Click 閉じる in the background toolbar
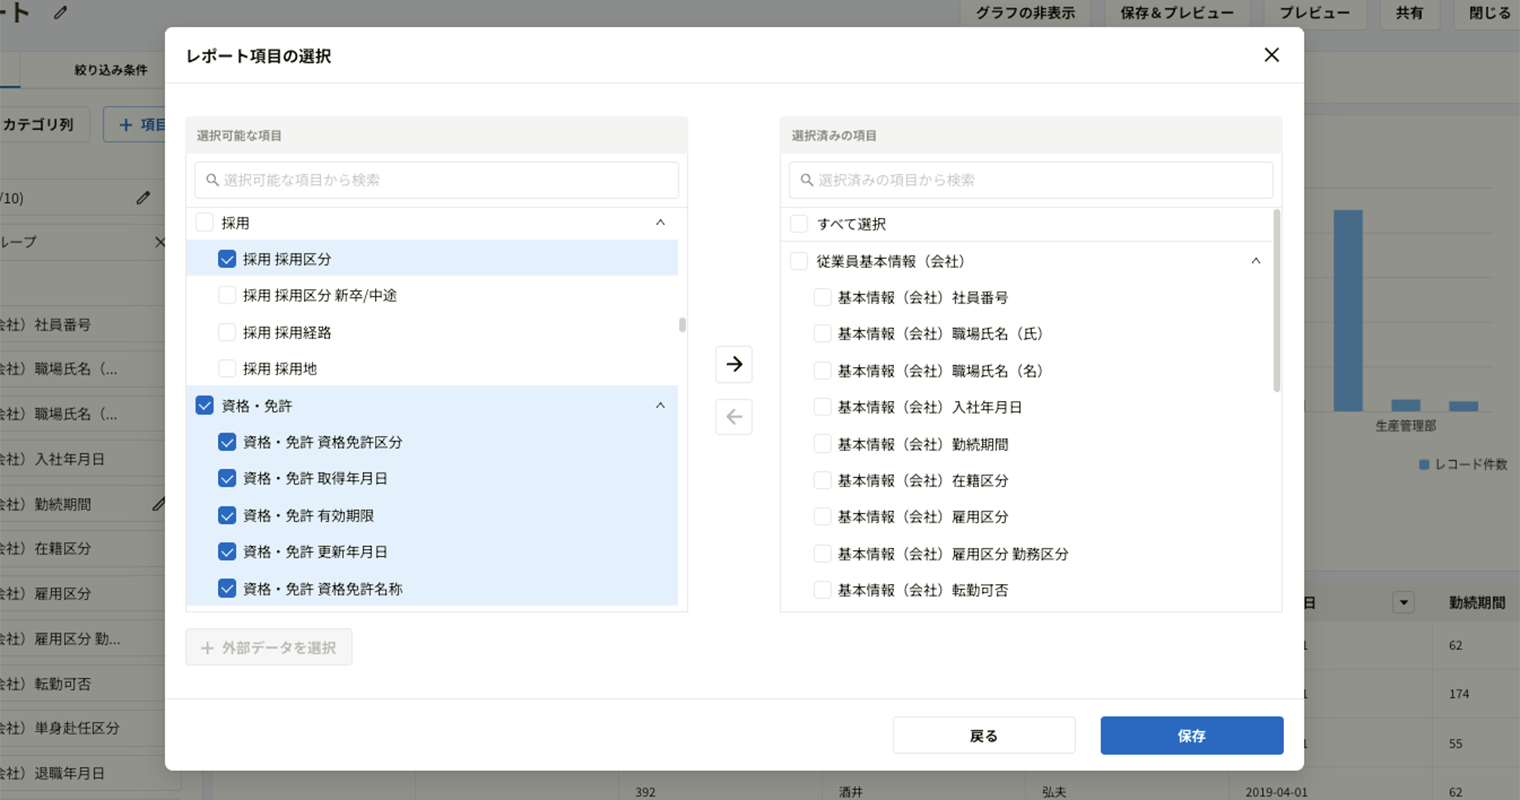The image size is (1520, 800). [1489, 12]
